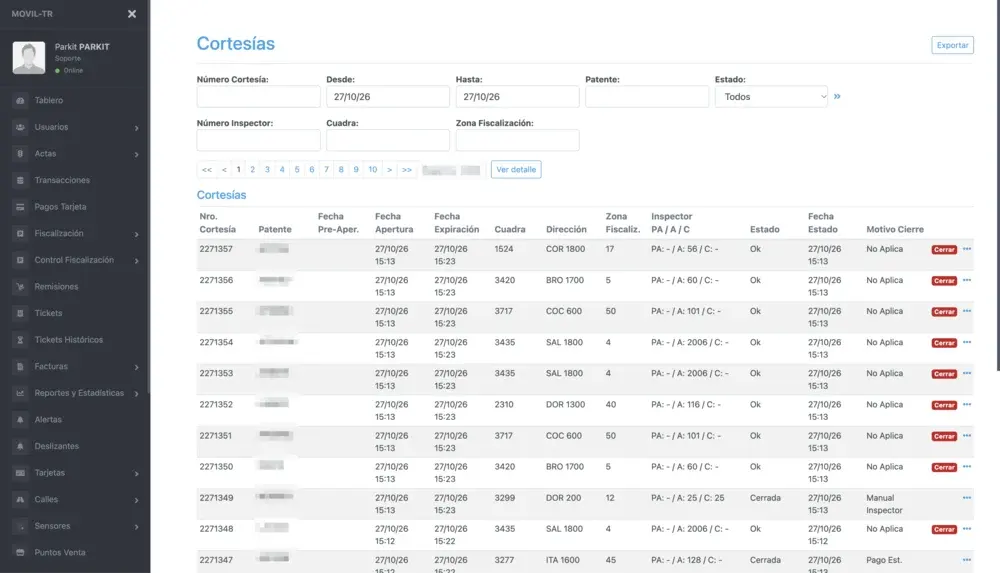Image resolution: width=1000 pixels, height=573 pixels.
Task: Expand the Facturas submenu chevron
Action: pos(136,368)
